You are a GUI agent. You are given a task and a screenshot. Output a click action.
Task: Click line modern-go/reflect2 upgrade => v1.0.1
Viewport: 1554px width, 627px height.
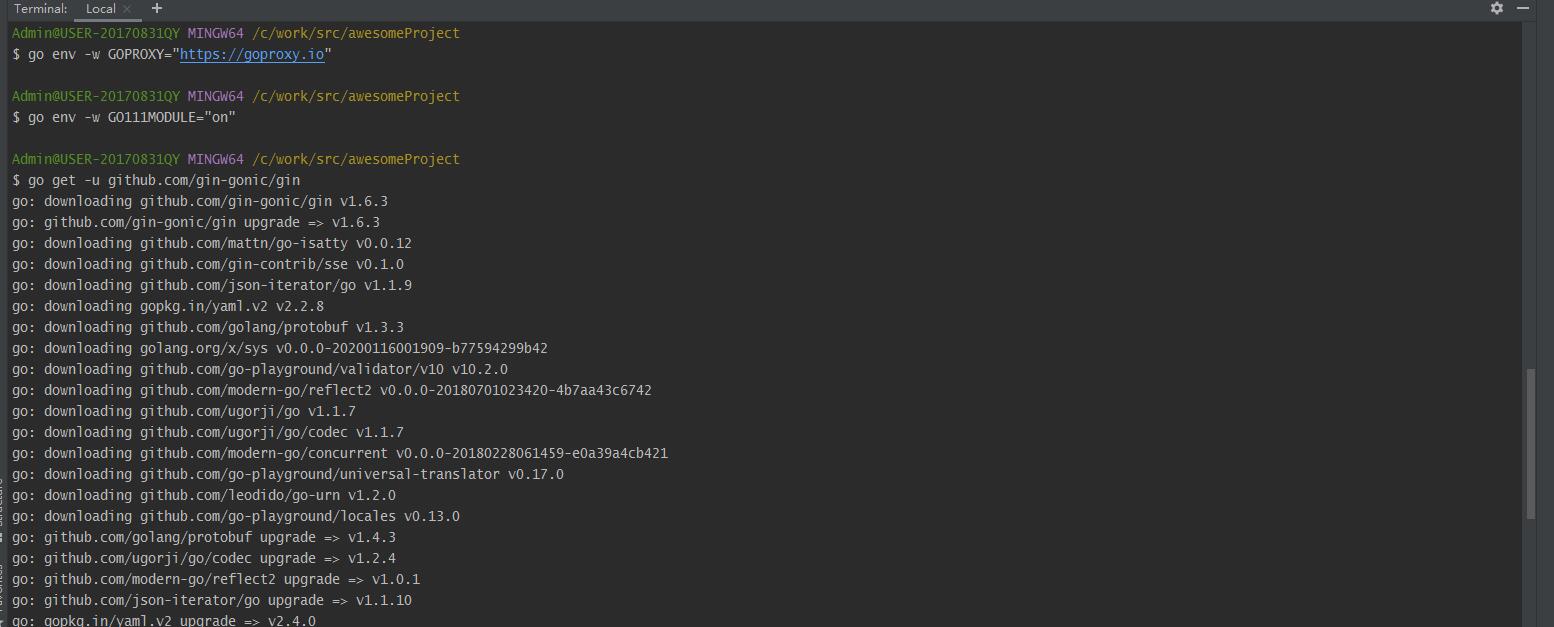tap(216, 579)
